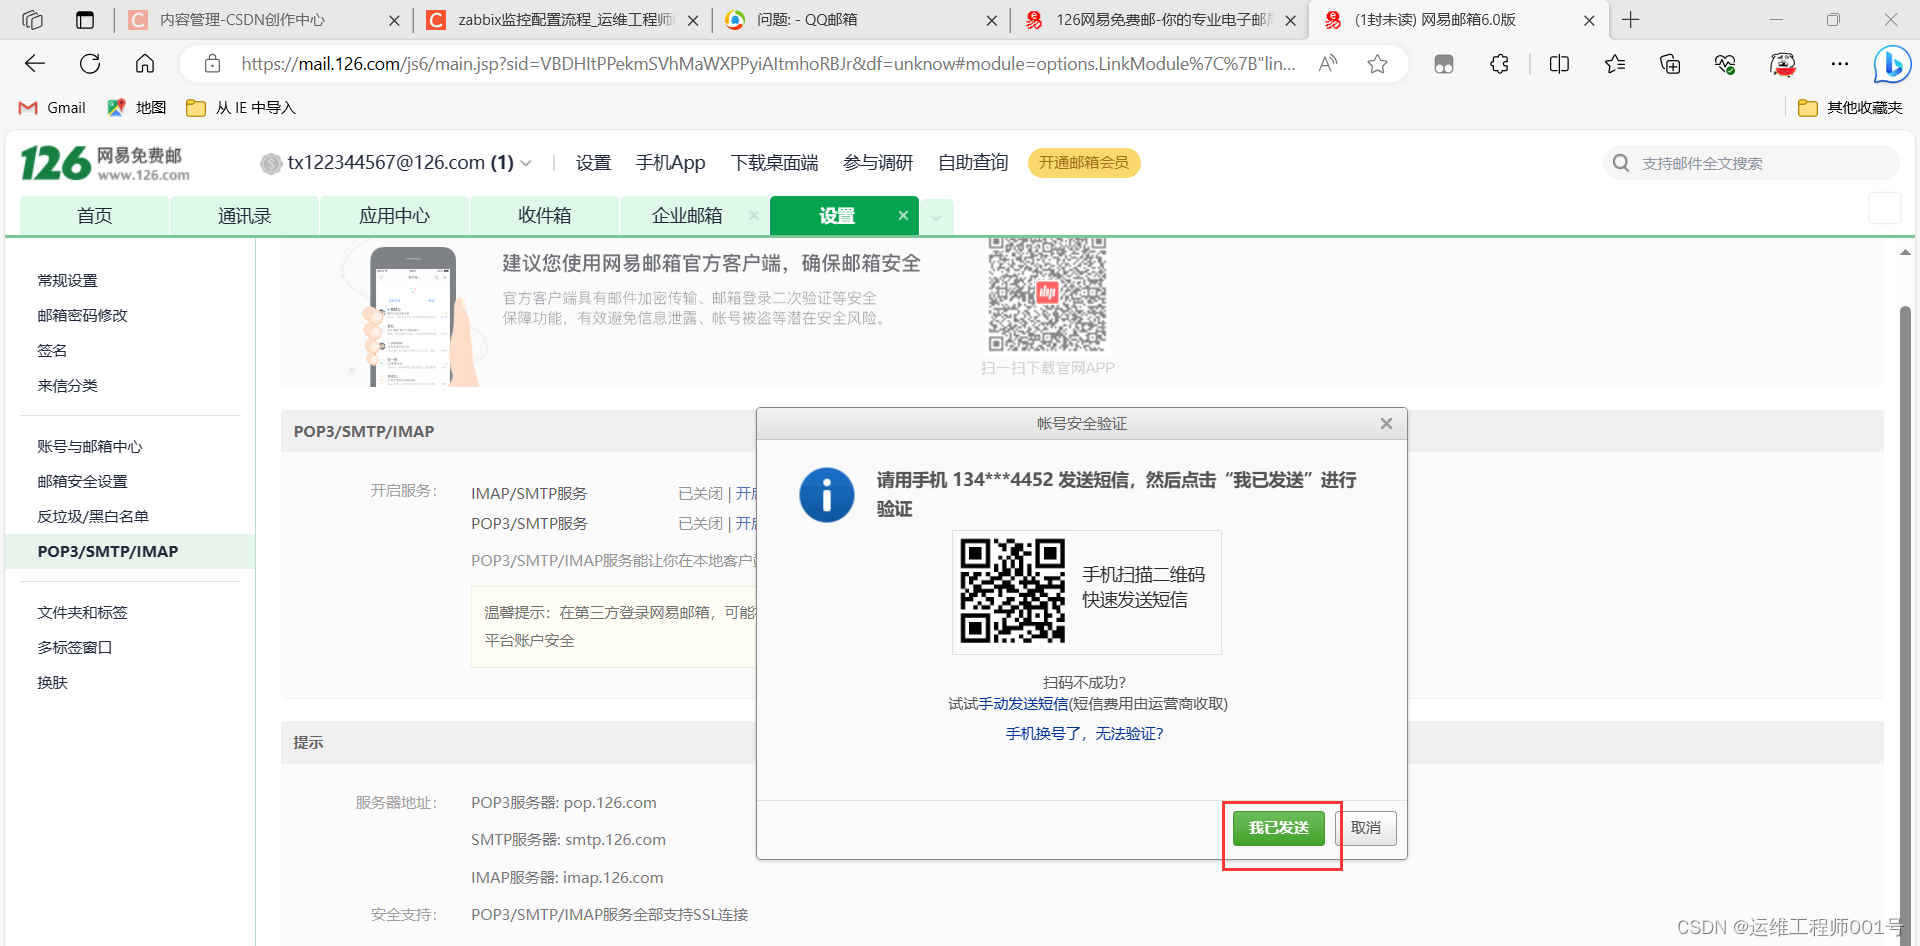Select 多标签窗口 in the sidebar
The image size is (1920, 946).
[x=75, y=648]
